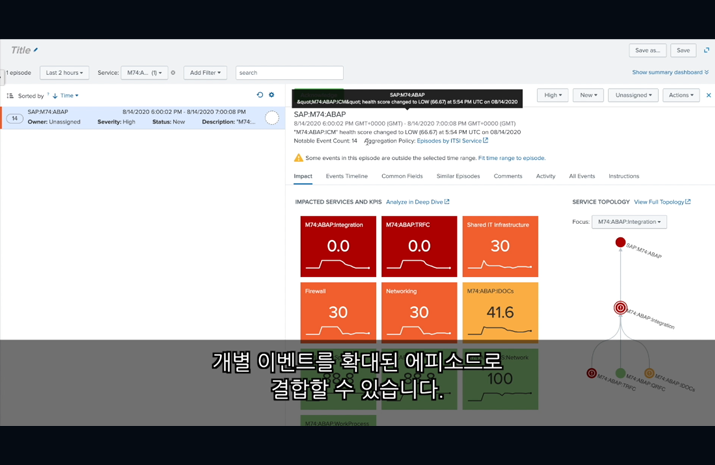Viewport: 715px width, 465px height.
Task: Expand view using top-right arrows icon
Action: click(x=706, y=50)
